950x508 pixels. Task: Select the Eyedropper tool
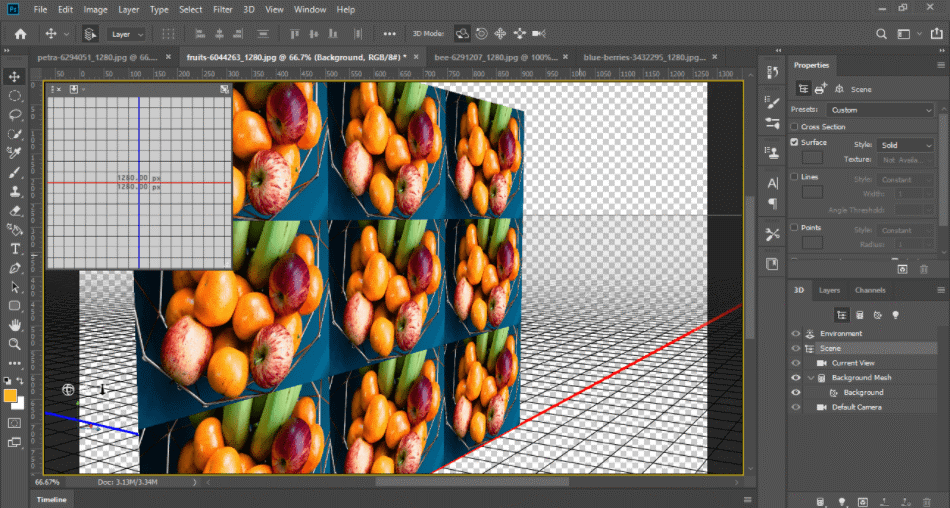click(15, 153)
